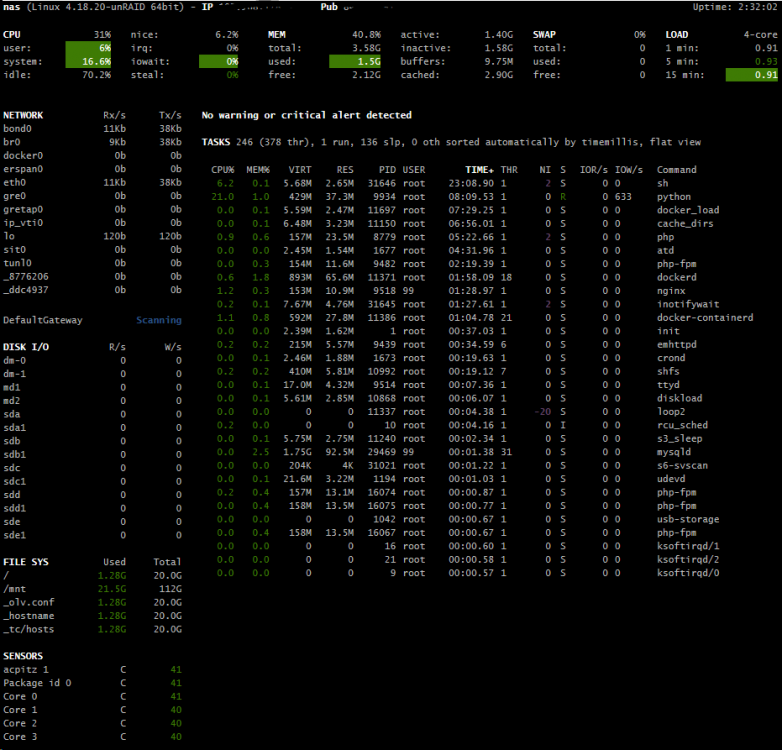Click the PID column header
Image resolution: width=782 pixels, height=750 pixels.
pos(387,170)
